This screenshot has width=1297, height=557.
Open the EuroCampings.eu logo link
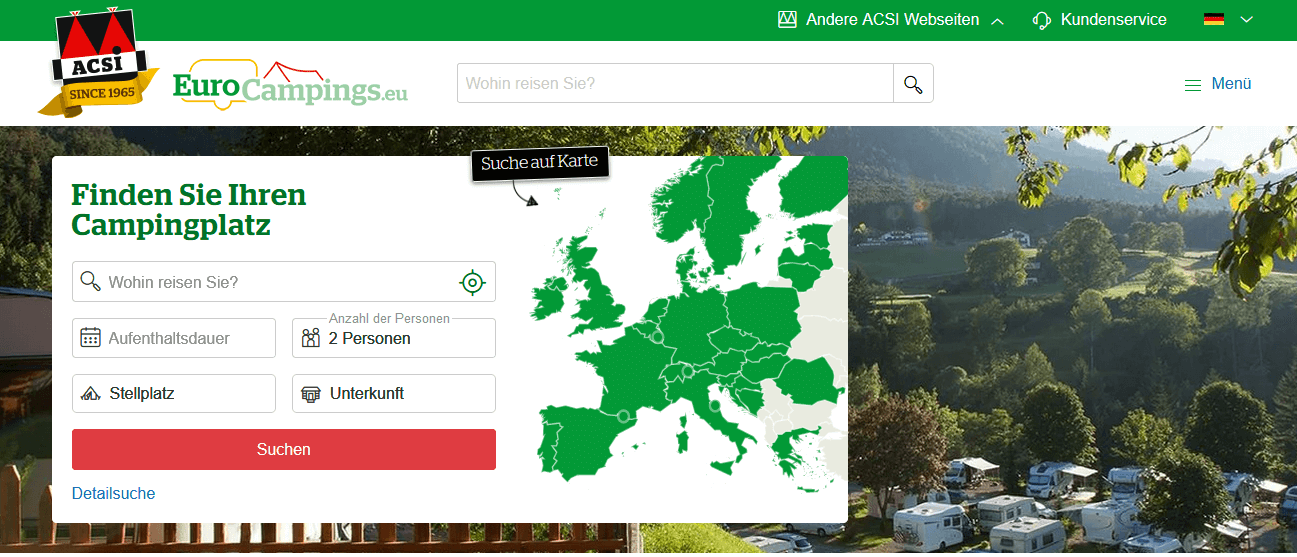coord(290,84)
